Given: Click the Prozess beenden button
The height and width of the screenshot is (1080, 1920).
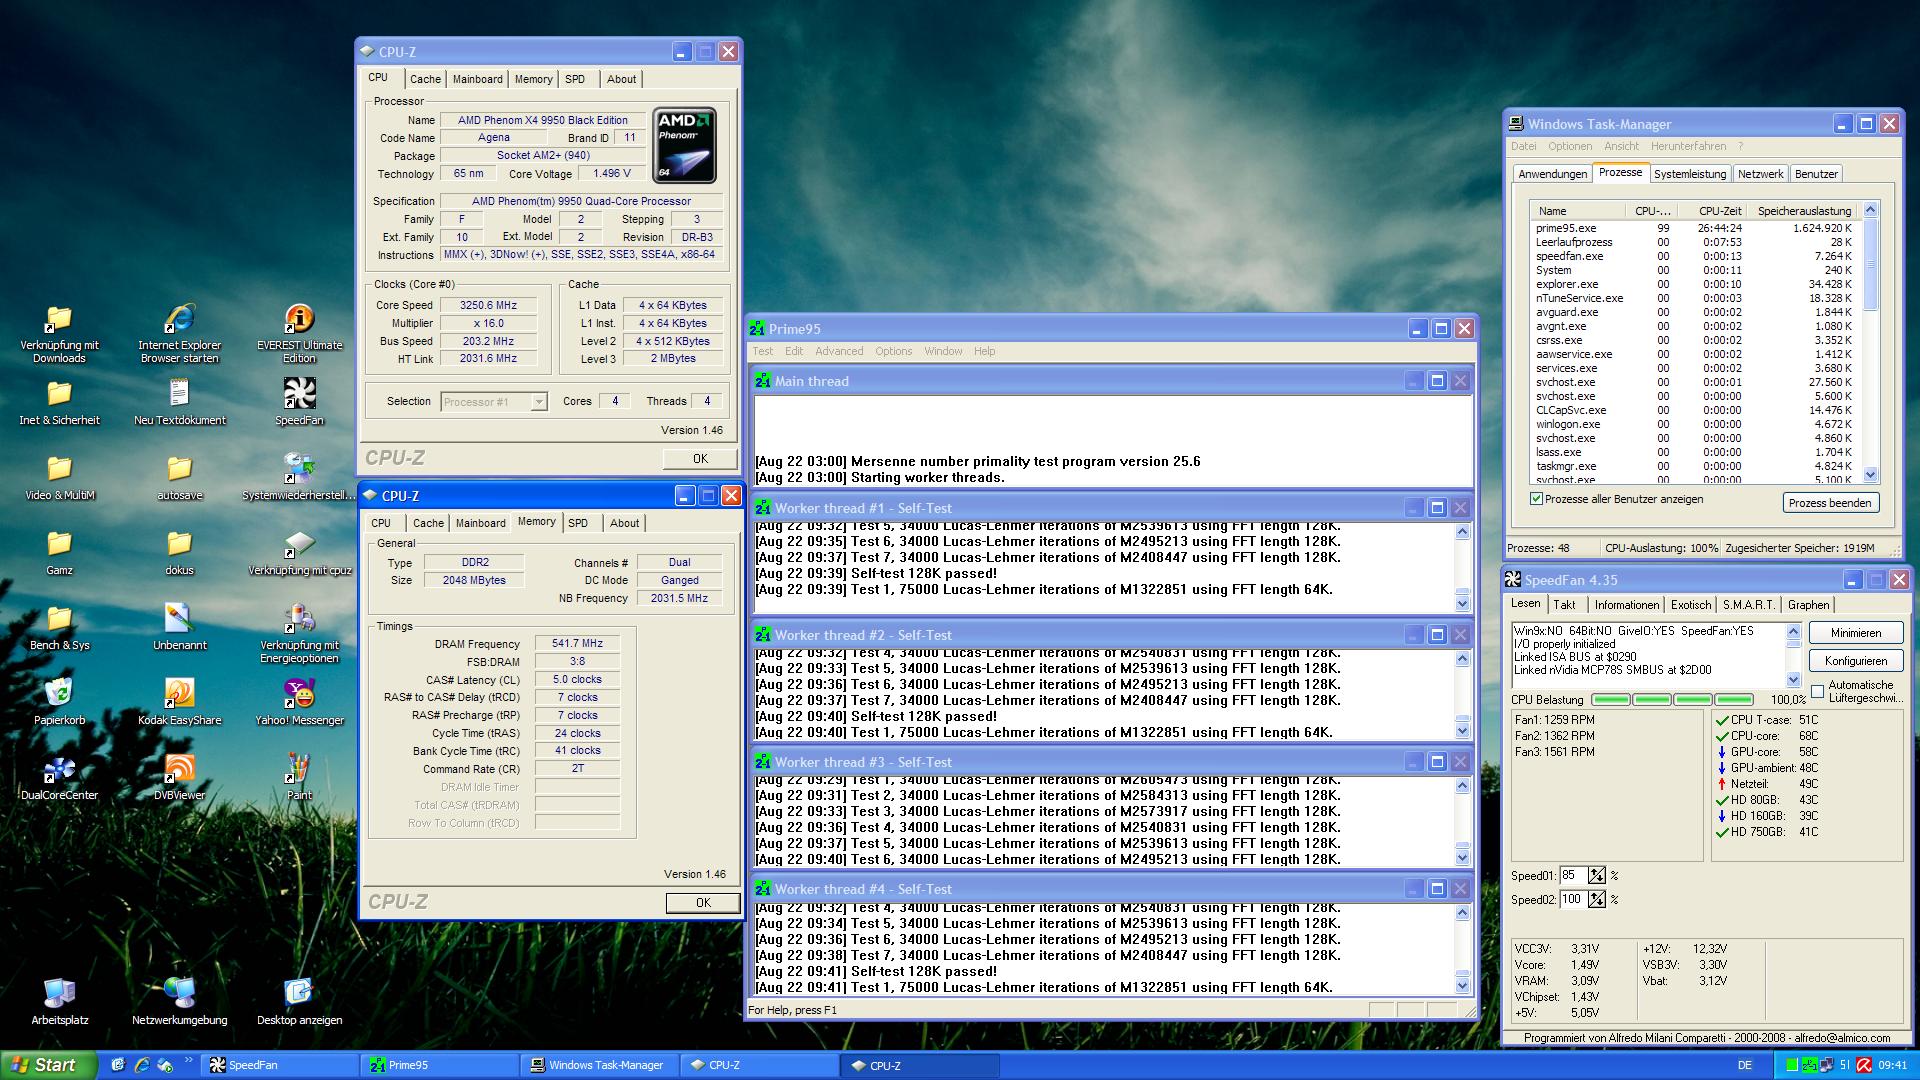Looking at the screenshot, I should point(1829,503).
